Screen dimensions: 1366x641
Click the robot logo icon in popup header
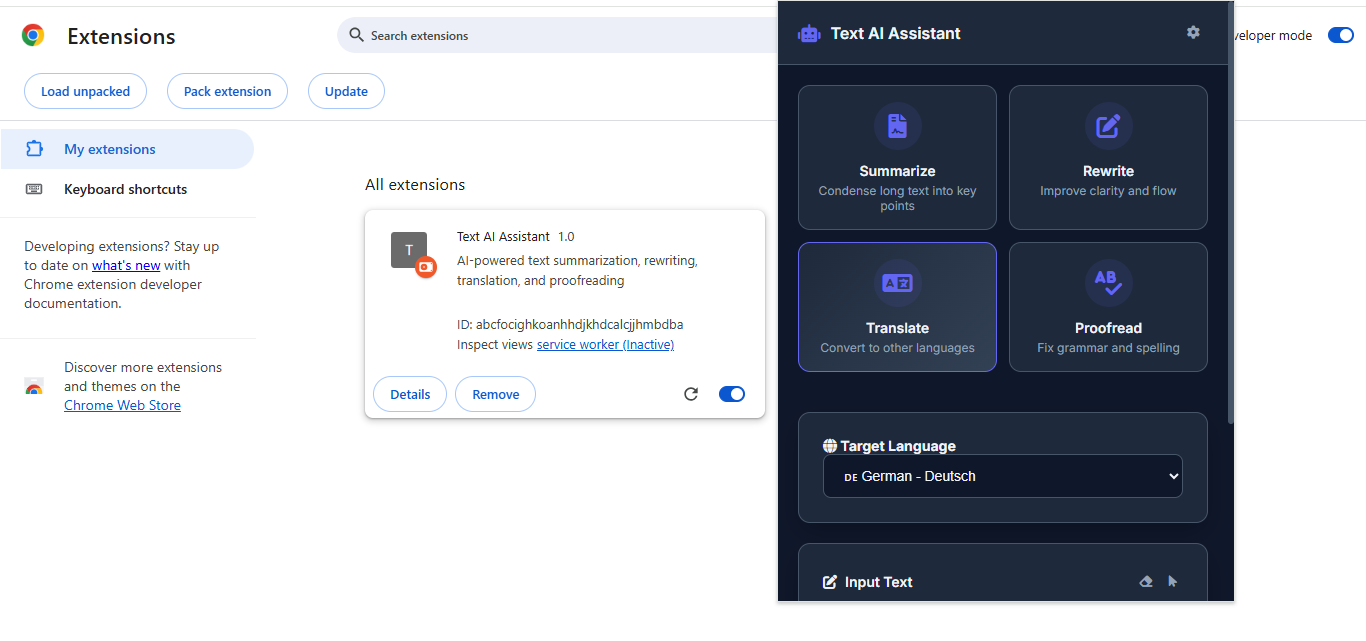click(809, 34)
